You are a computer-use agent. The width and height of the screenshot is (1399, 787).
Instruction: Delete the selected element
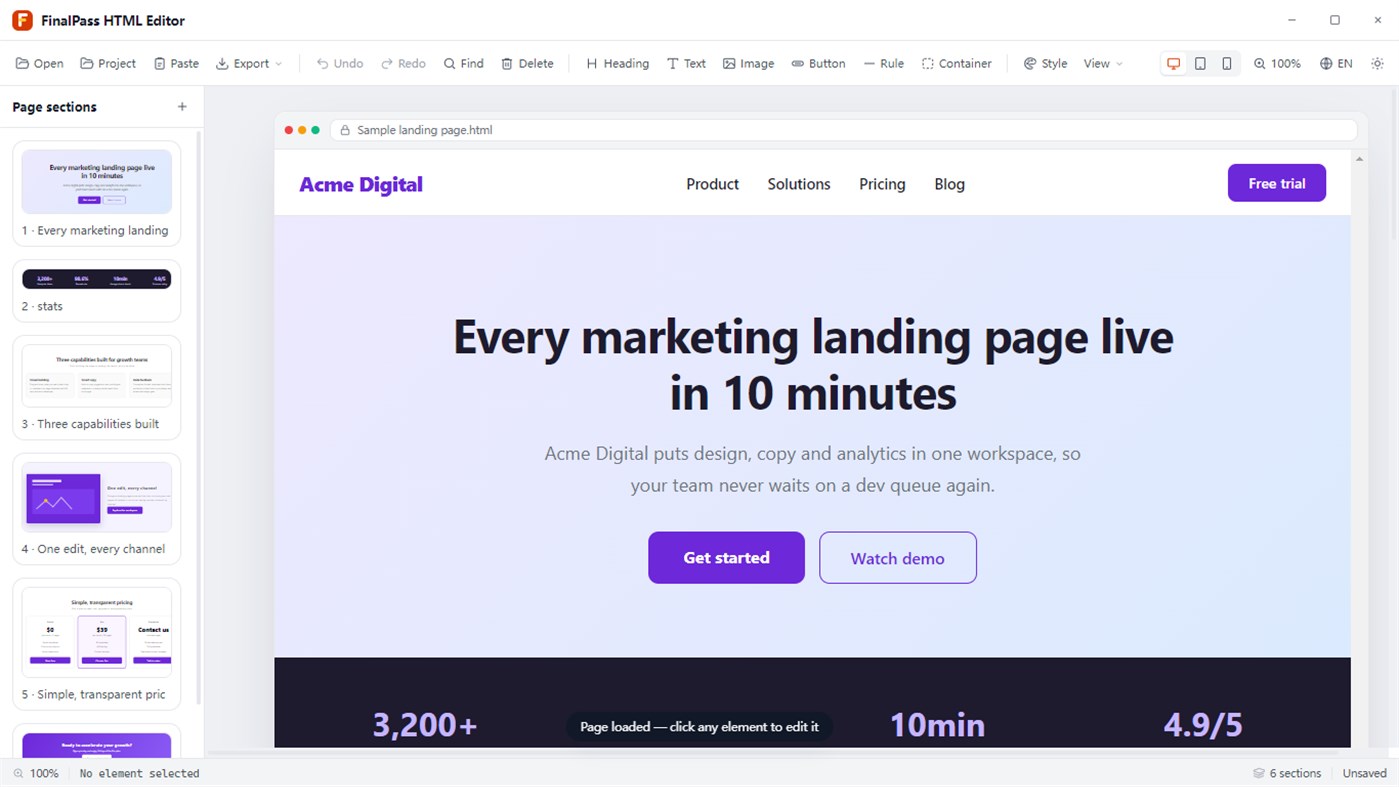click(527, 63)
